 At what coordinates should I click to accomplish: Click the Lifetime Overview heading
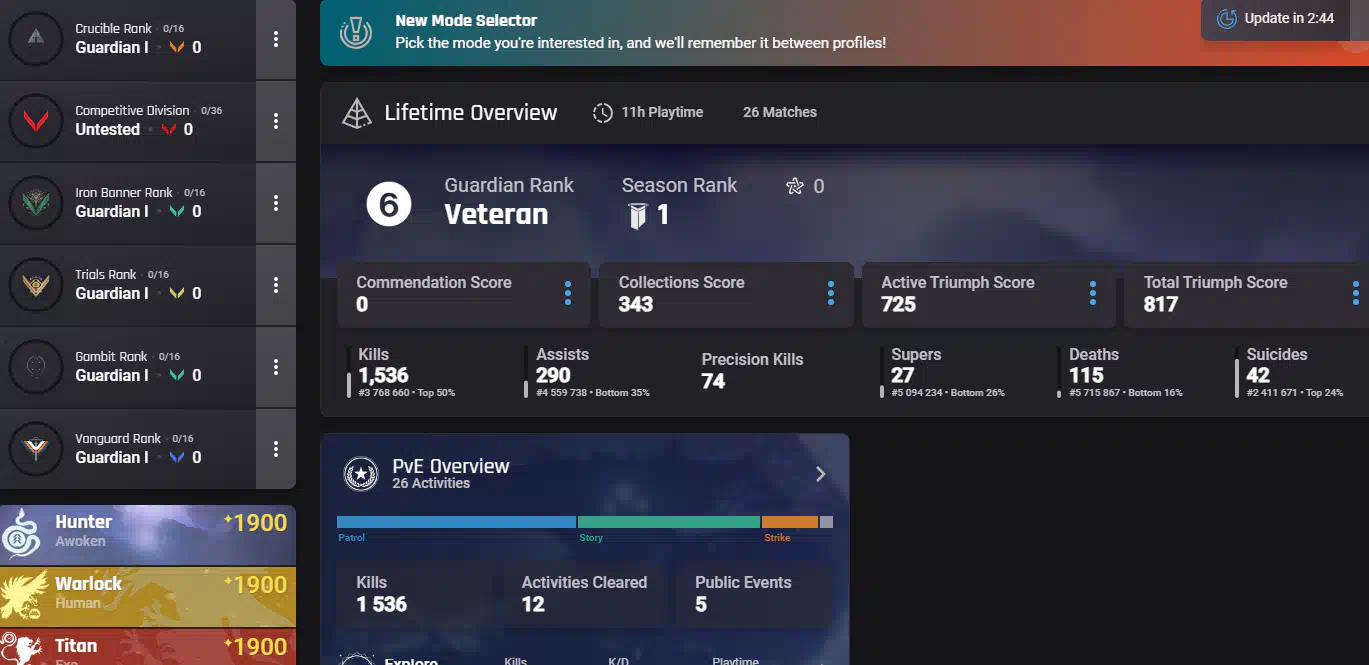coord(470,112)
